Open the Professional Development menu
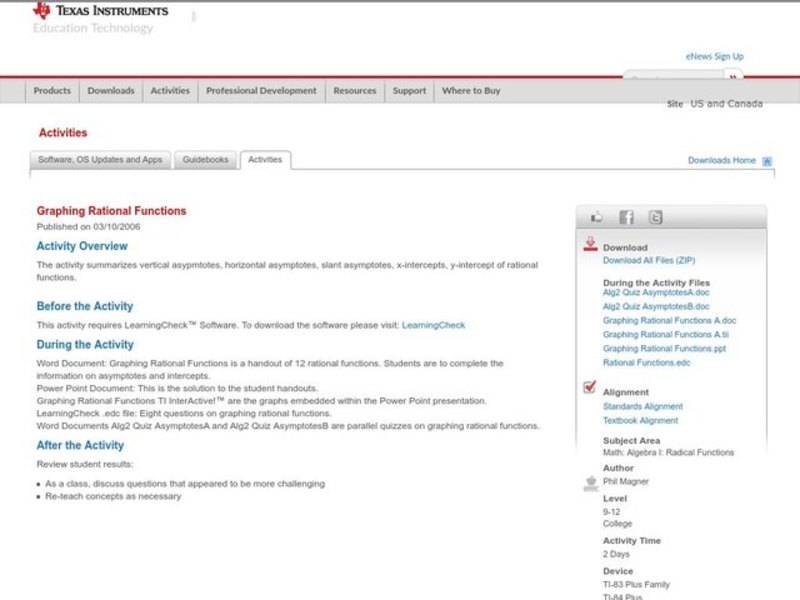Image resolution: width=800 pixels, height=600 pixels. (261, 91)
